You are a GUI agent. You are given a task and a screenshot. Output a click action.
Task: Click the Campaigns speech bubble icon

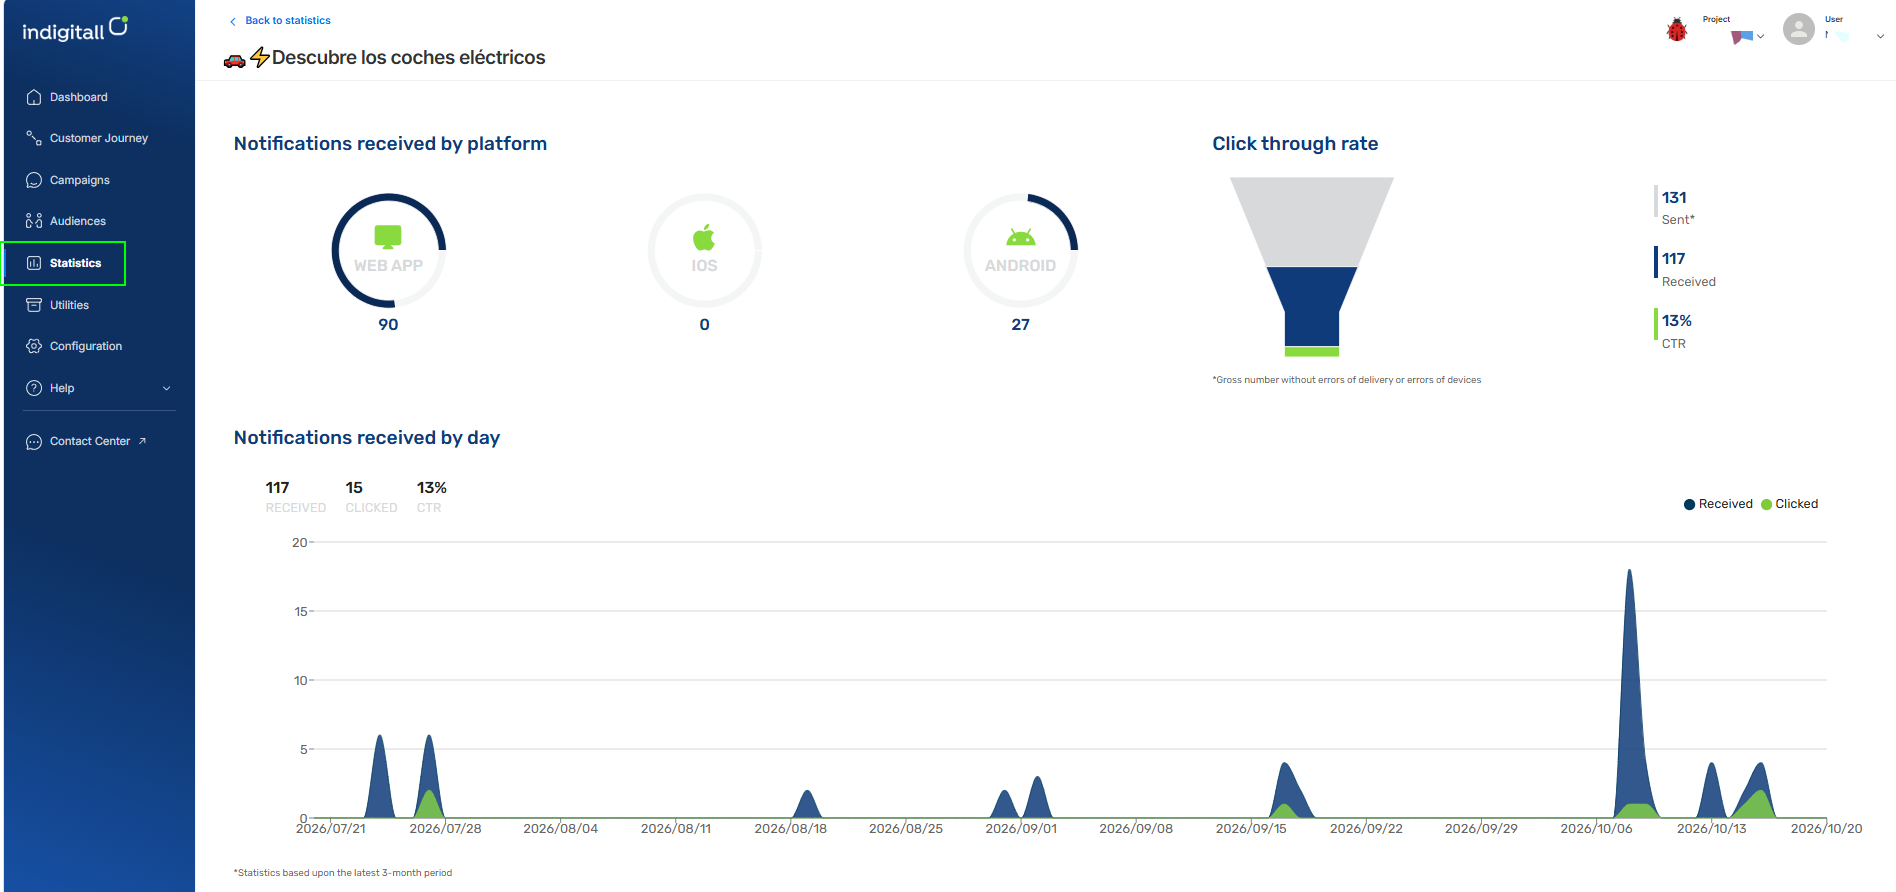pyautogui.click(x=34, y=180)
